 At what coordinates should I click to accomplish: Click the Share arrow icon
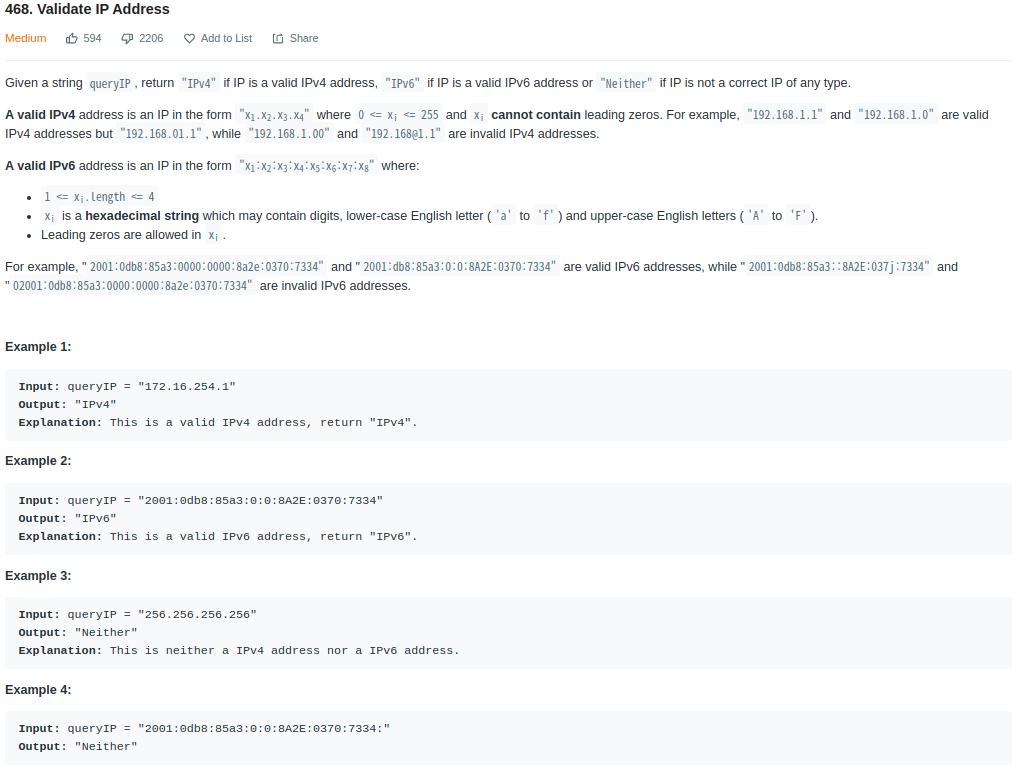tap(278, 39)
